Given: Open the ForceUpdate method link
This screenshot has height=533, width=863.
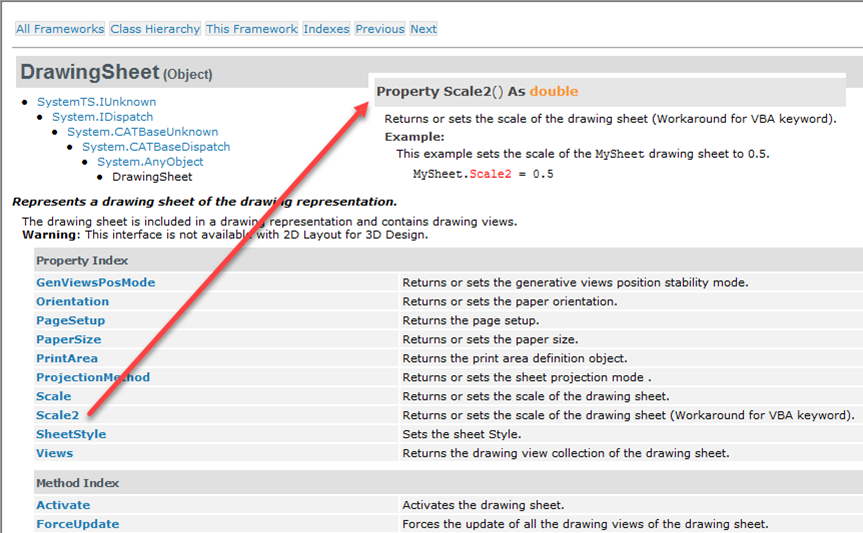Looking at the screenshot, I should 78,524.
